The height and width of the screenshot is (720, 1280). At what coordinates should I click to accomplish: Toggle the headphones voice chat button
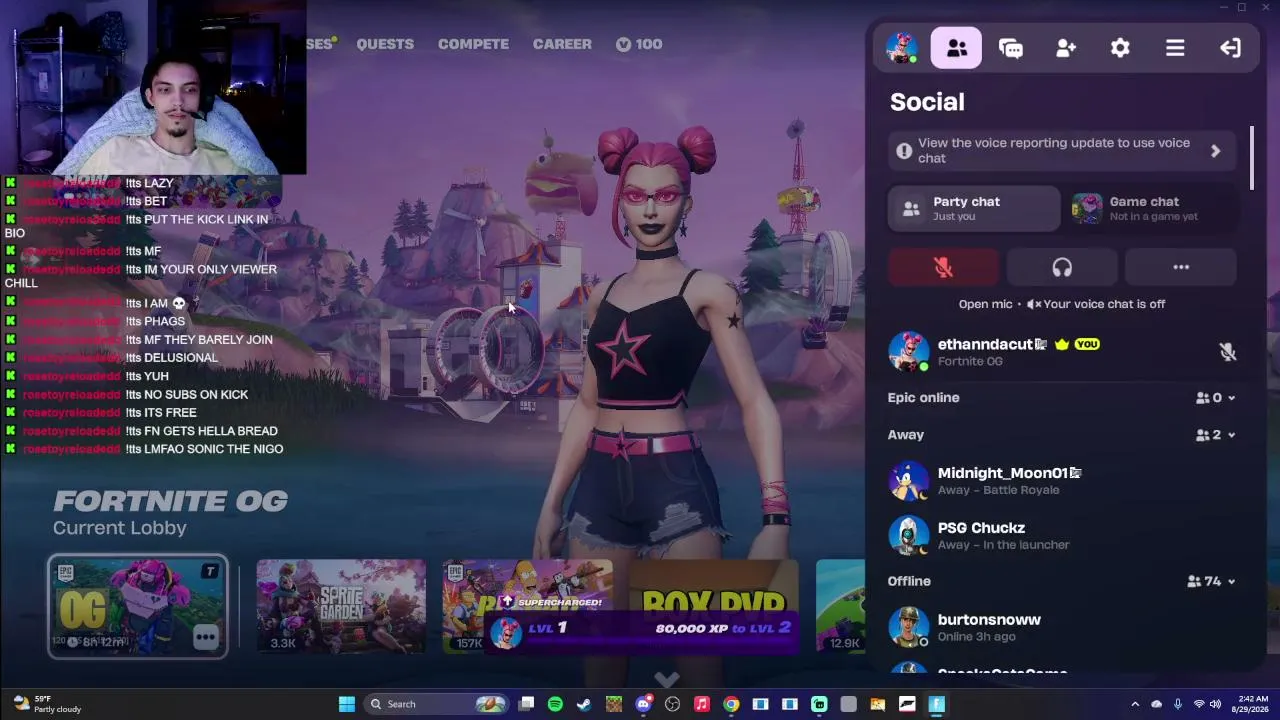[x=1062, y=267]
